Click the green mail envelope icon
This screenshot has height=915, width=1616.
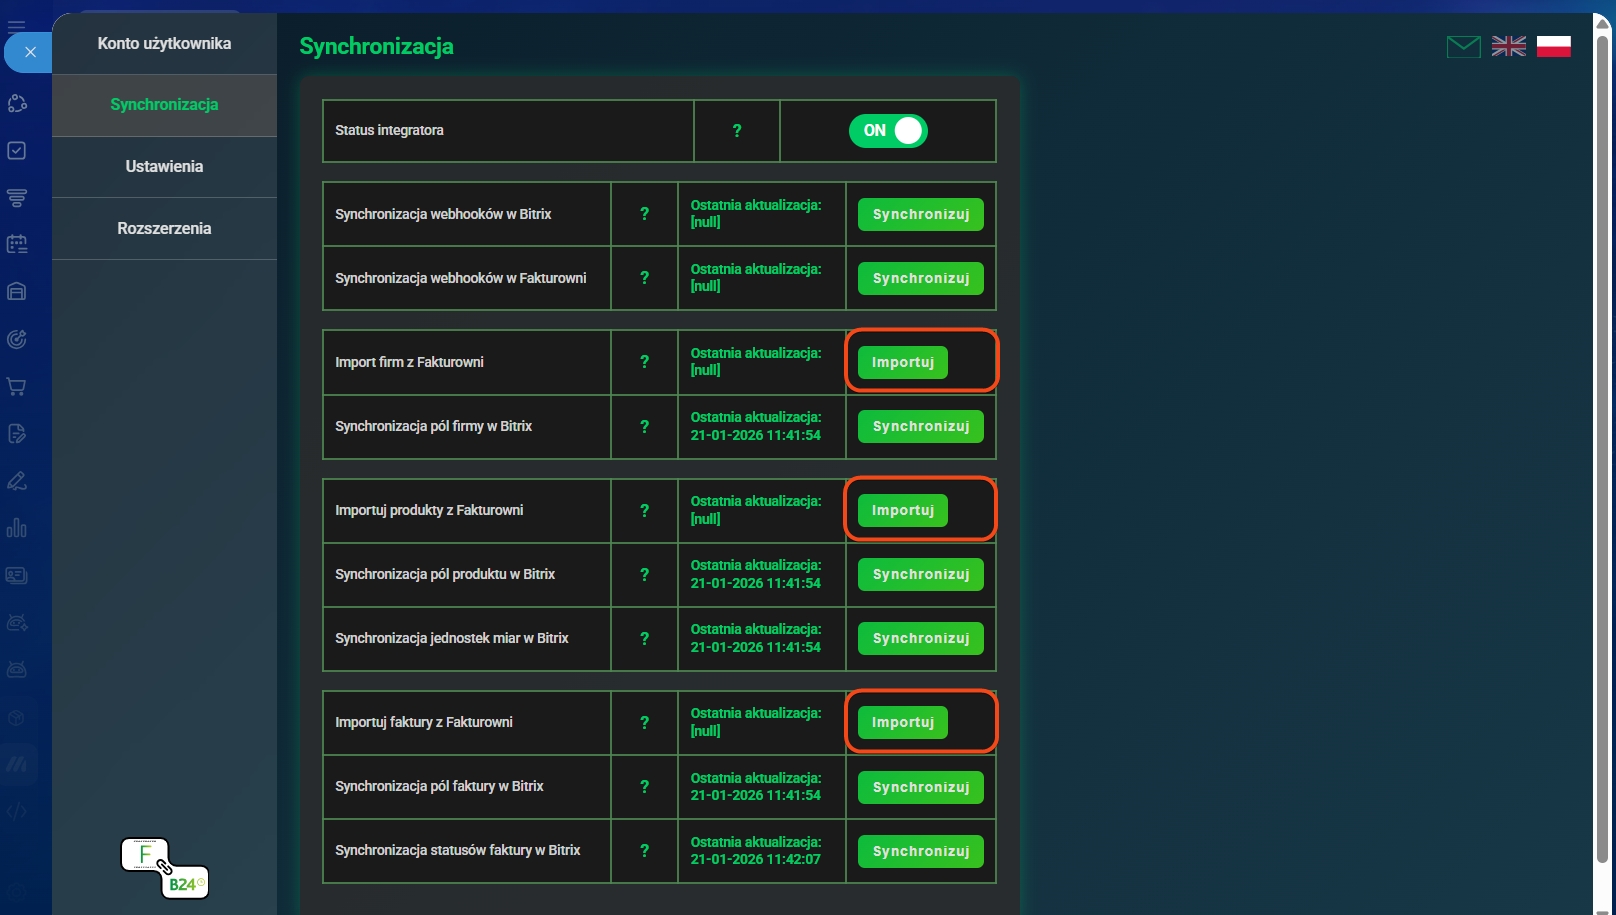pos(1464,46)
